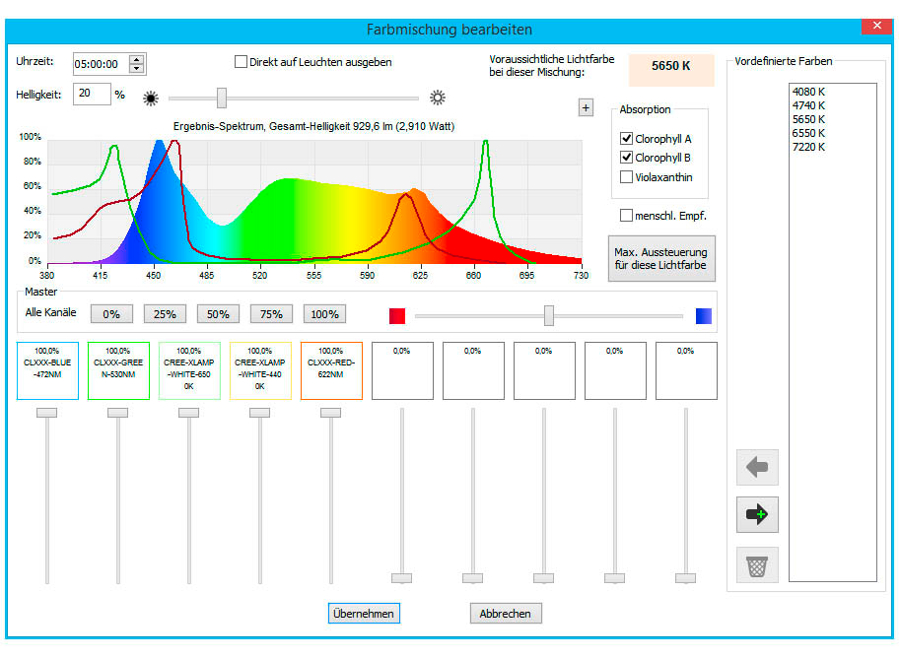This screenshot has height=659, width=900.
Task: Decrease Uhrzeit with the down spinner arrow
Action: 137,68
